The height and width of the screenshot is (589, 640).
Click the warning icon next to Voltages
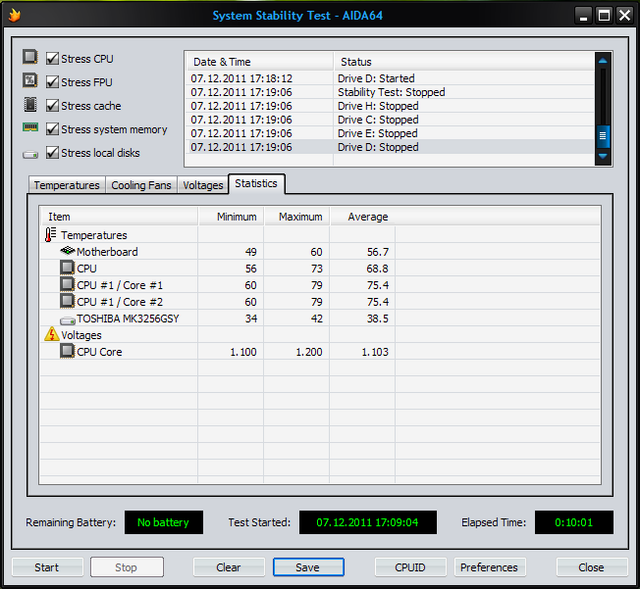click(51, 335)
